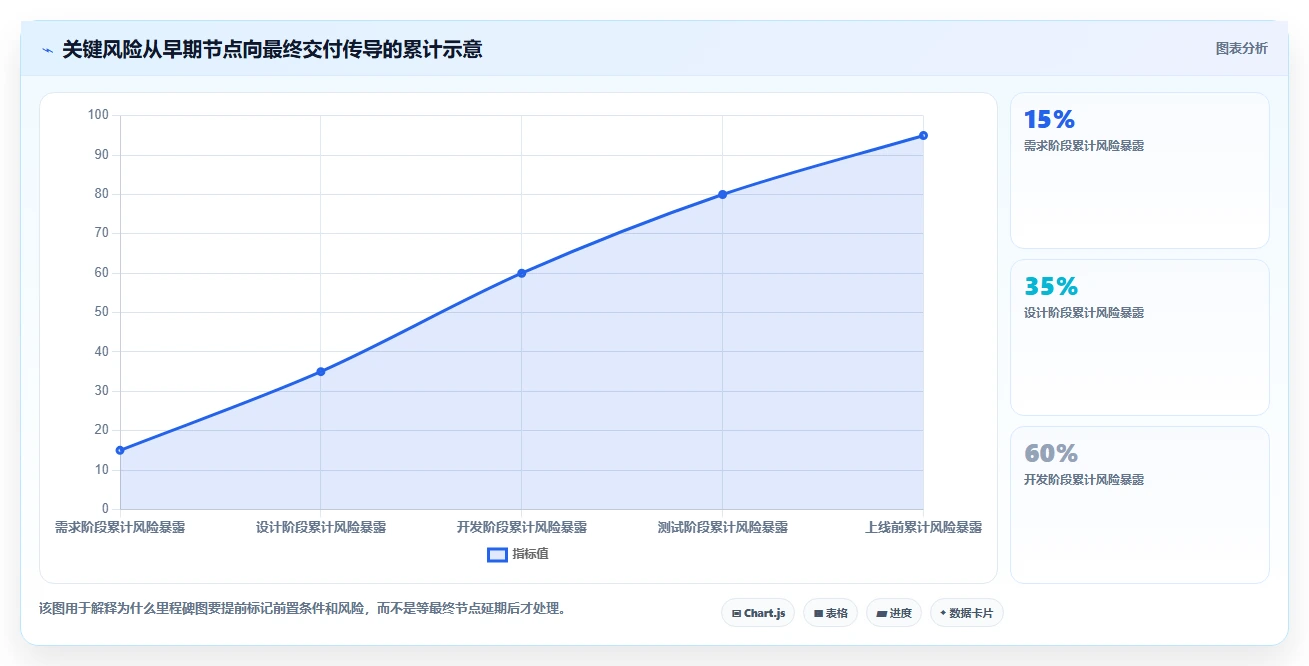1309x666 pixels.
Task: Select the 进度 tag chip
Action: pos(894,613)
